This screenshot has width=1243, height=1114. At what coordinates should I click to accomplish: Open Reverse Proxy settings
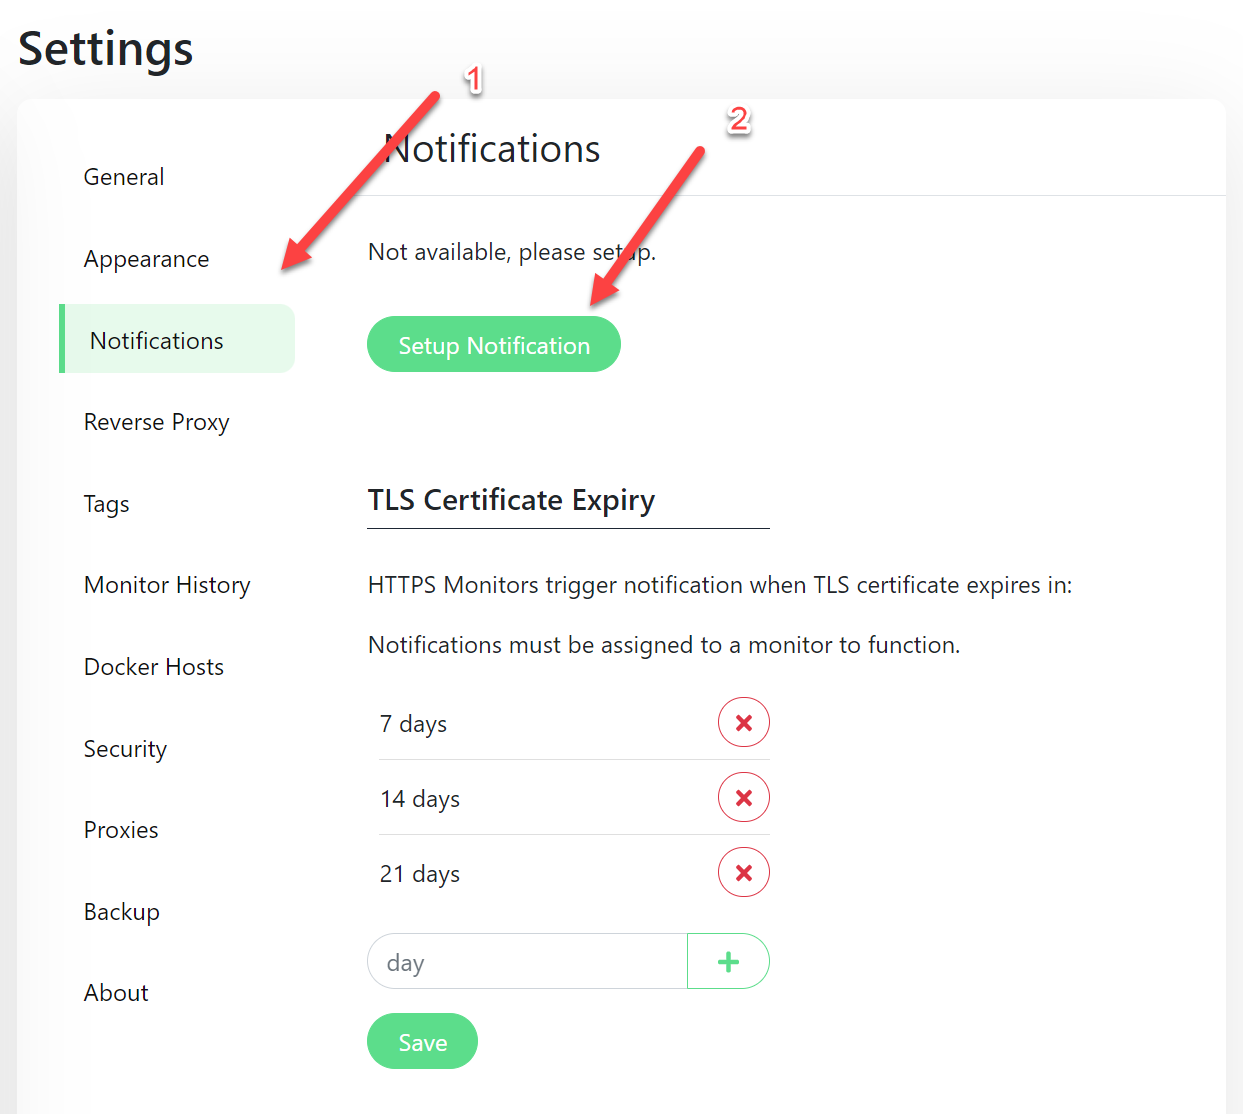(157, 422)
